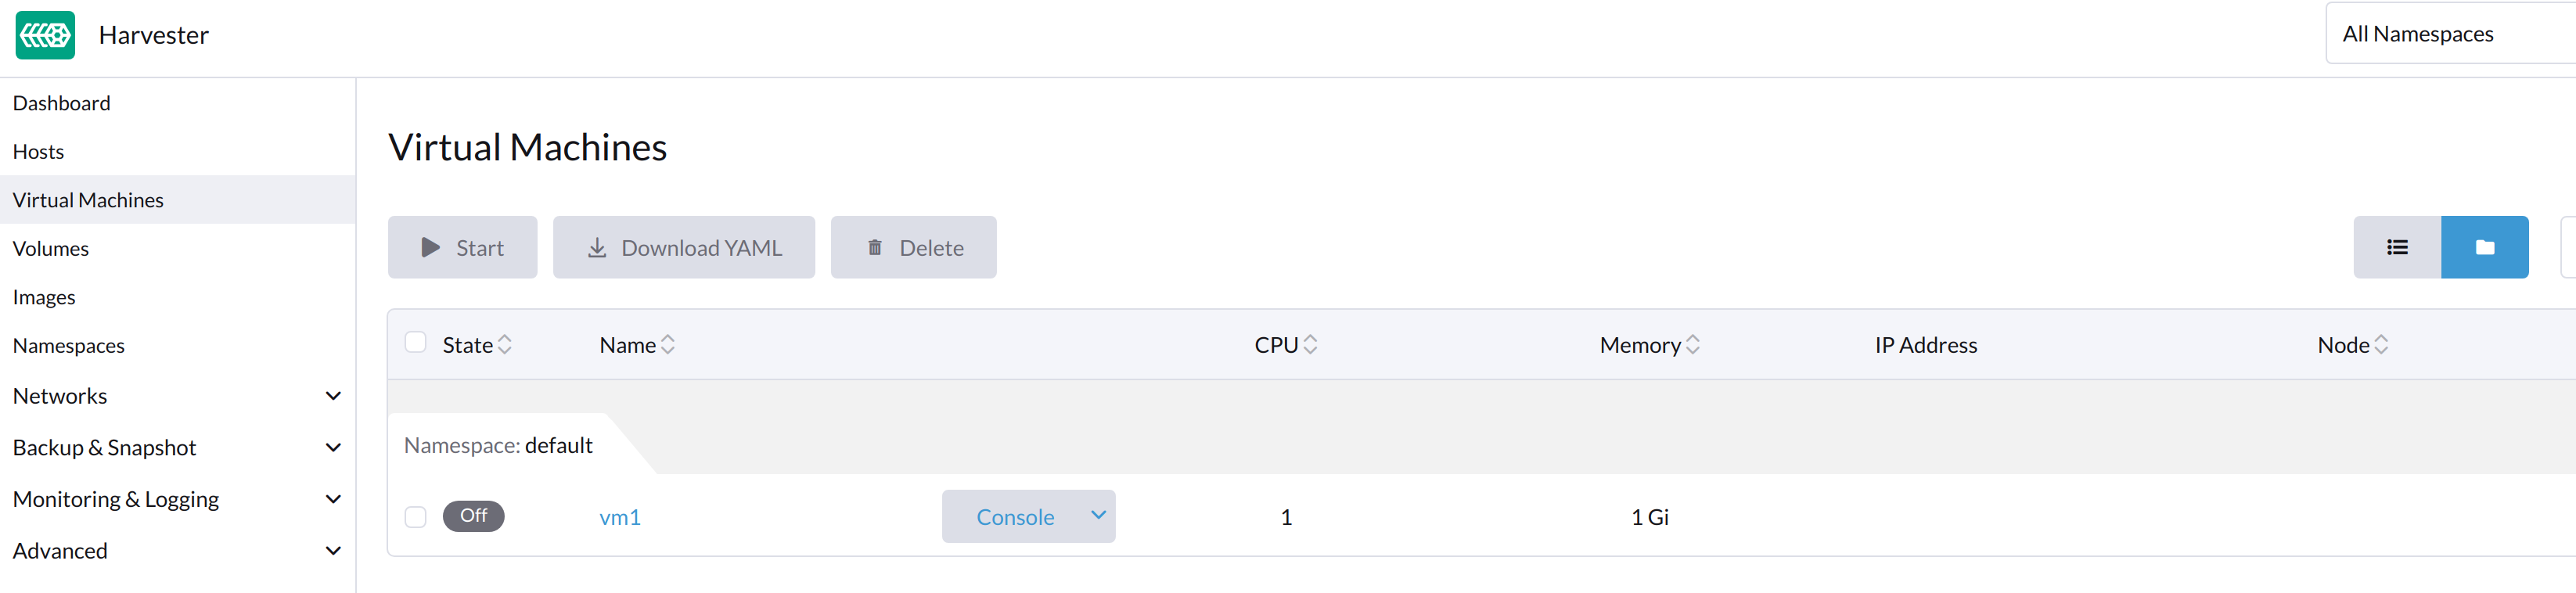Sort table by CPU column arrows
Image resolution: width=2576 pixels, height=593 pixels.
click(x=1310, y=345)
